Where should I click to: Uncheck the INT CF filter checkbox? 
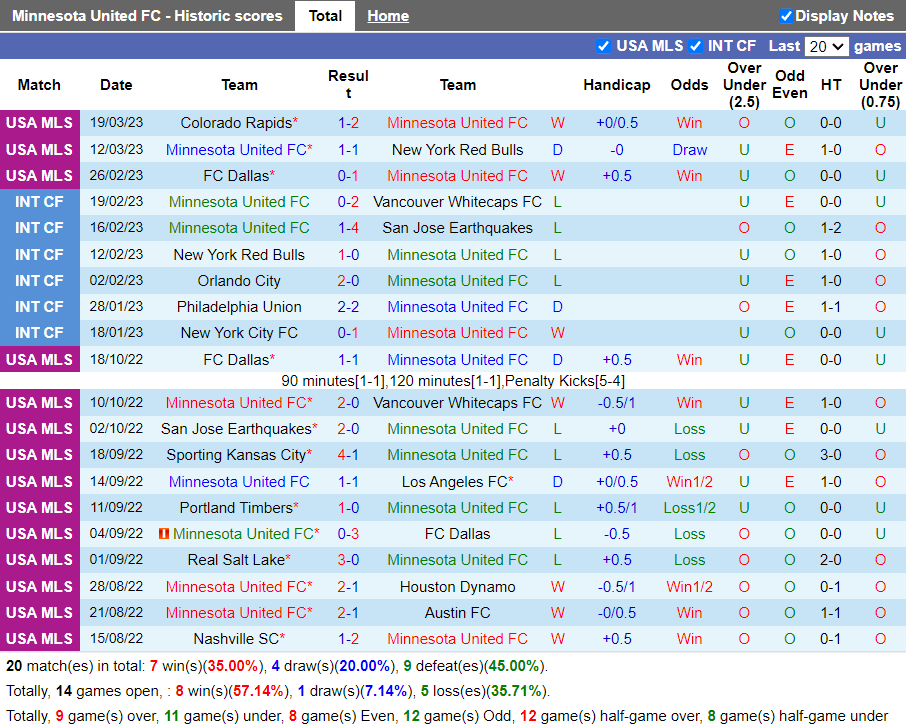point(695,46)
